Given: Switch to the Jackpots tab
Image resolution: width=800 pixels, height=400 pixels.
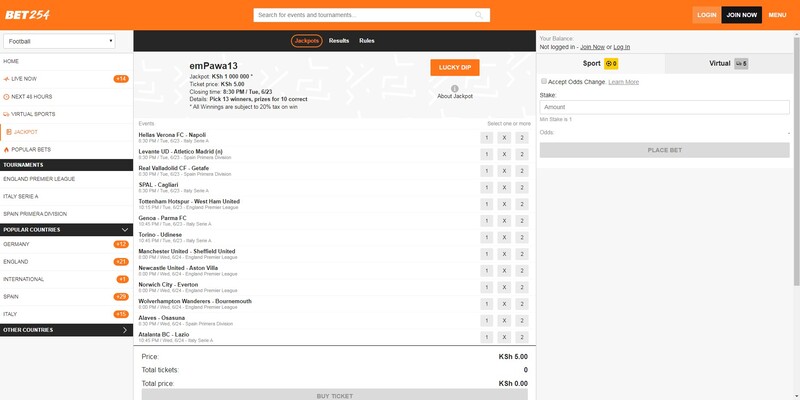Looking at the screenshot, I should tap(307, 41).
